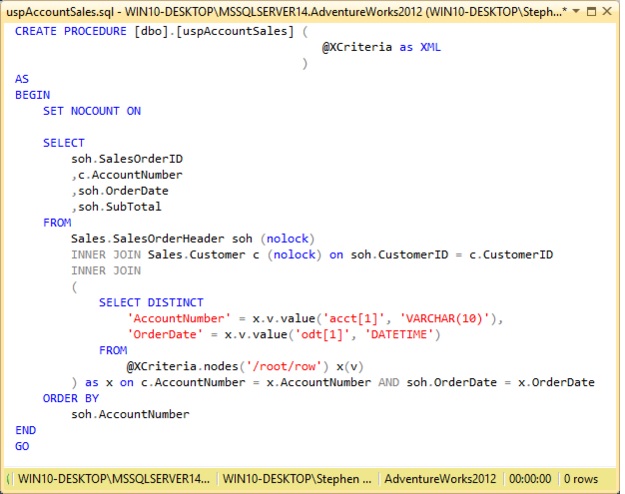Click AdventureWorks2012 in the status bar

click(440, 478)
